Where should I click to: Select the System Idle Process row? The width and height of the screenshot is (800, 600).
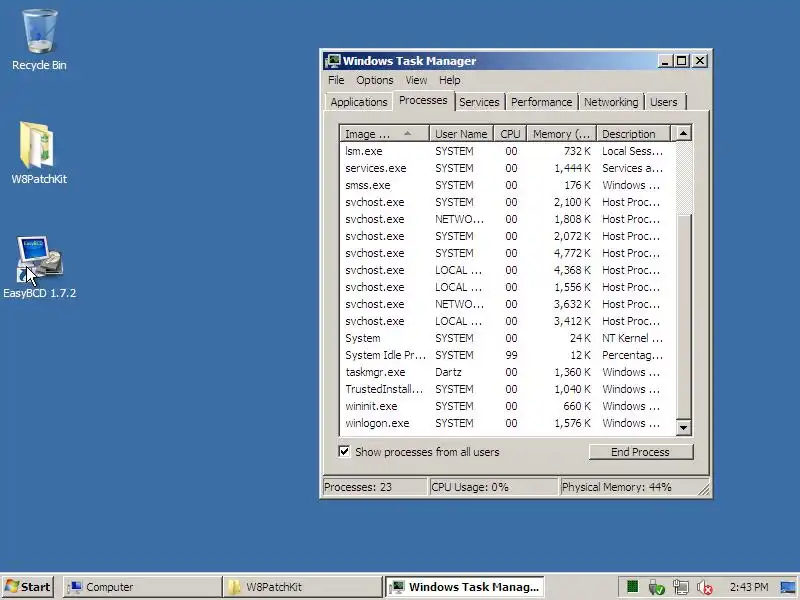tap(507, 355)
